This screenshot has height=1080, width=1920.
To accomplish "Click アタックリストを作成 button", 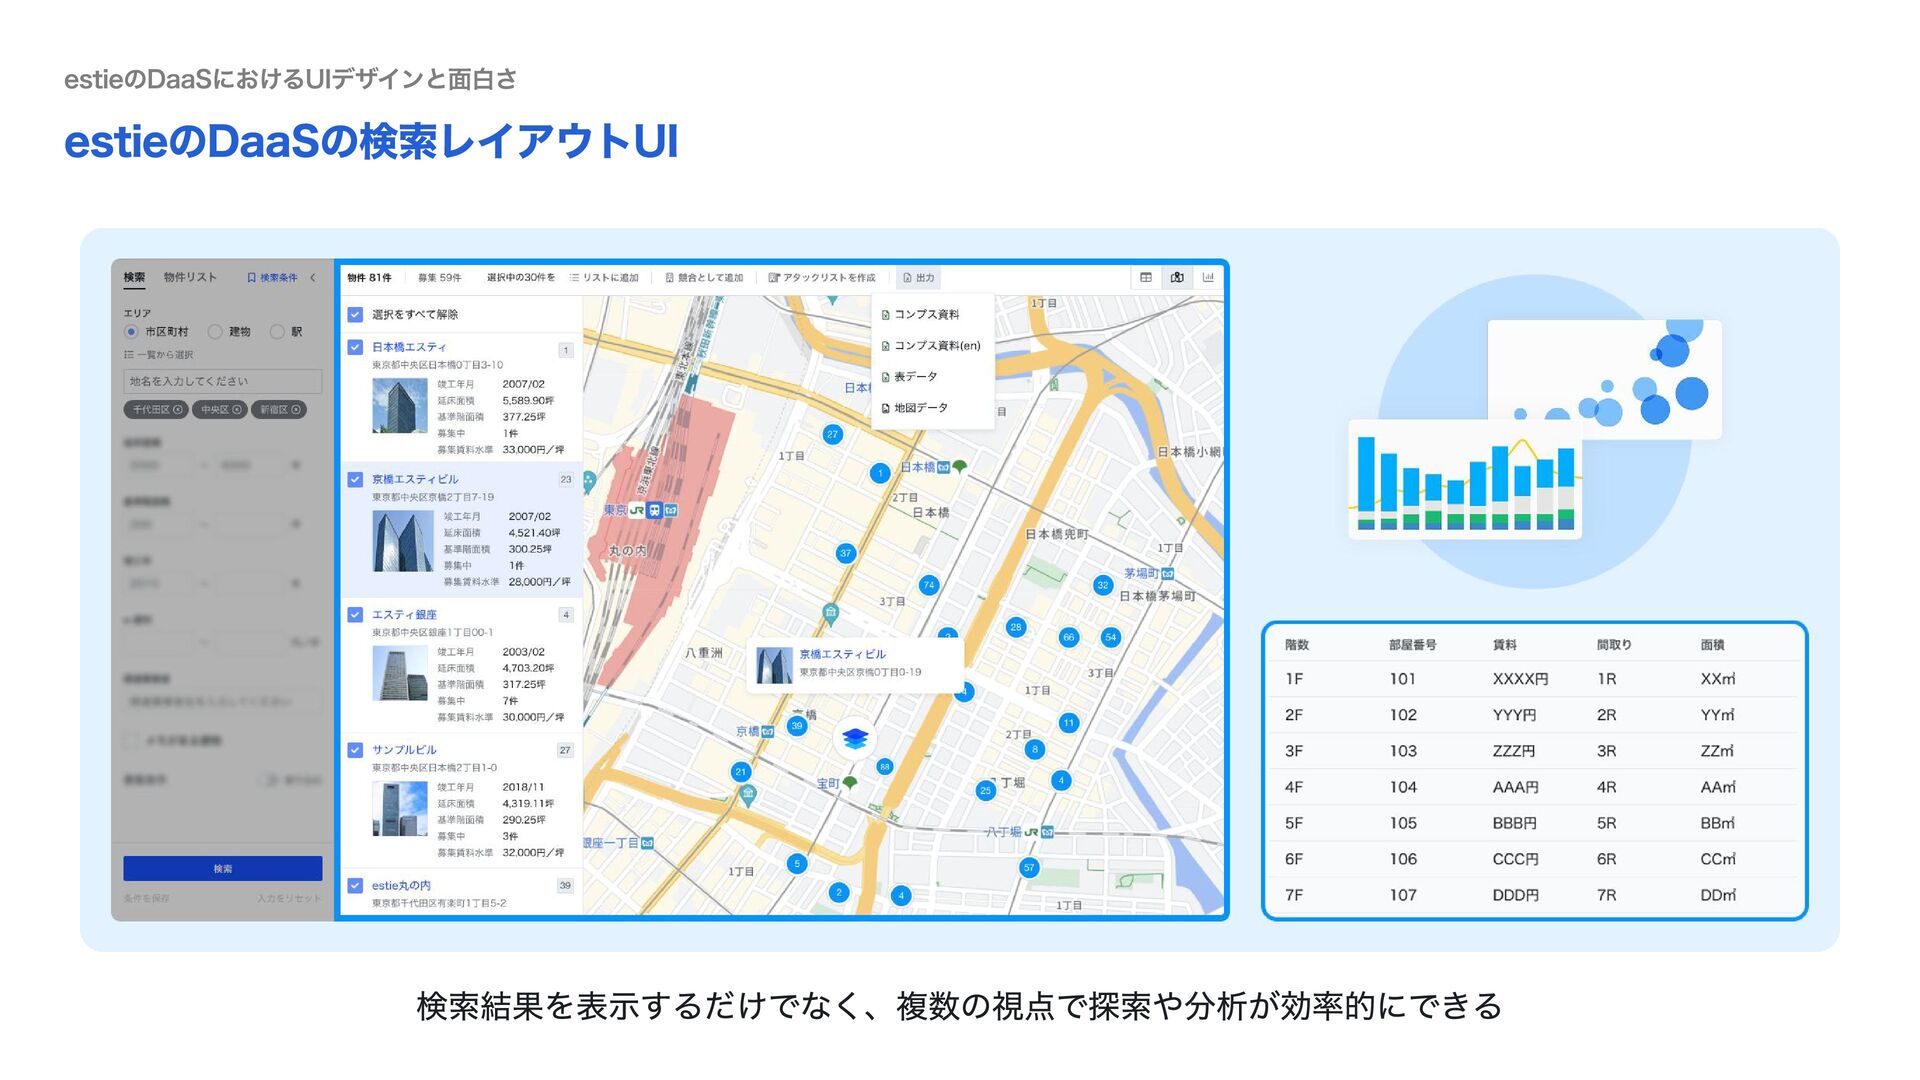I will 822,278.
